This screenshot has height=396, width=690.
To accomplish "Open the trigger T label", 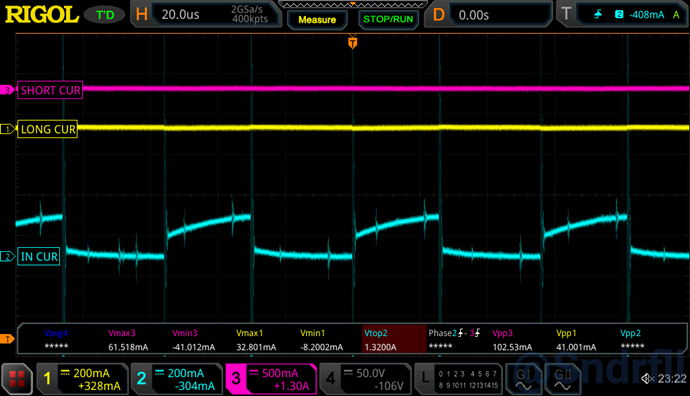I will [x=566, y=15].
